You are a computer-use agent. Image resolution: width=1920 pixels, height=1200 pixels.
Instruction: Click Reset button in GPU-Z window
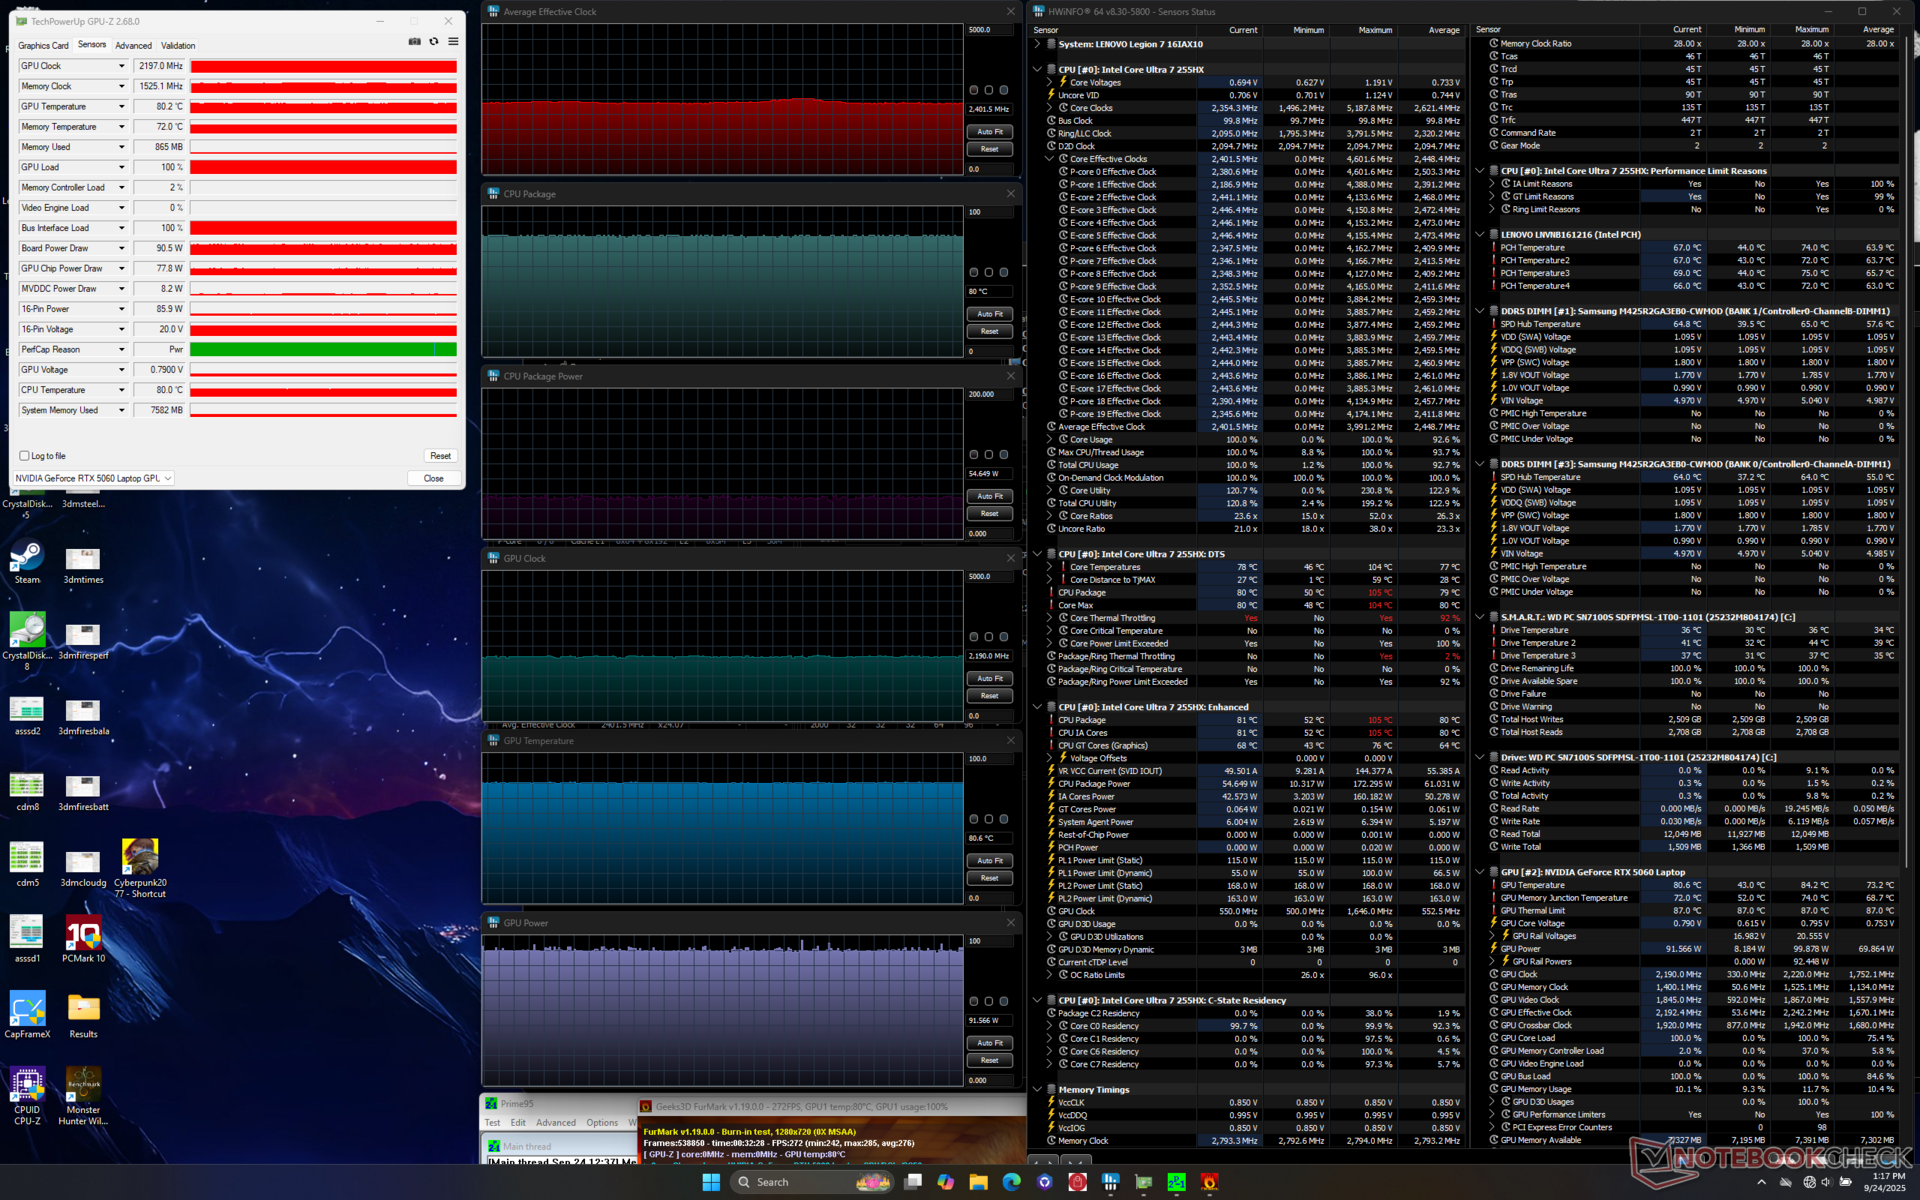[440, 456]
